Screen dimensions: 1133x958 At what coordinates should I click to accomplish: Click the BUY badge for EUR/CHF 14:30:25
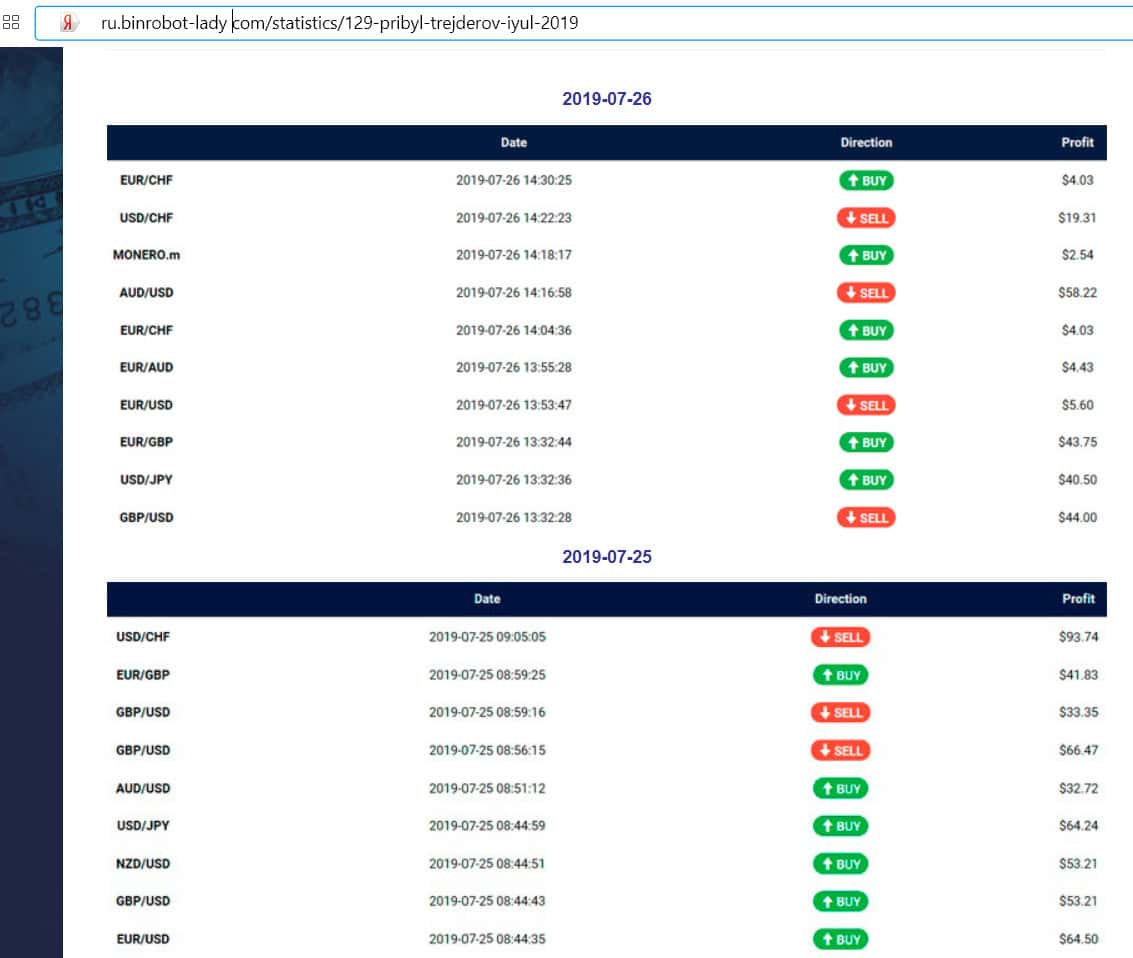[x=865, y=180]
